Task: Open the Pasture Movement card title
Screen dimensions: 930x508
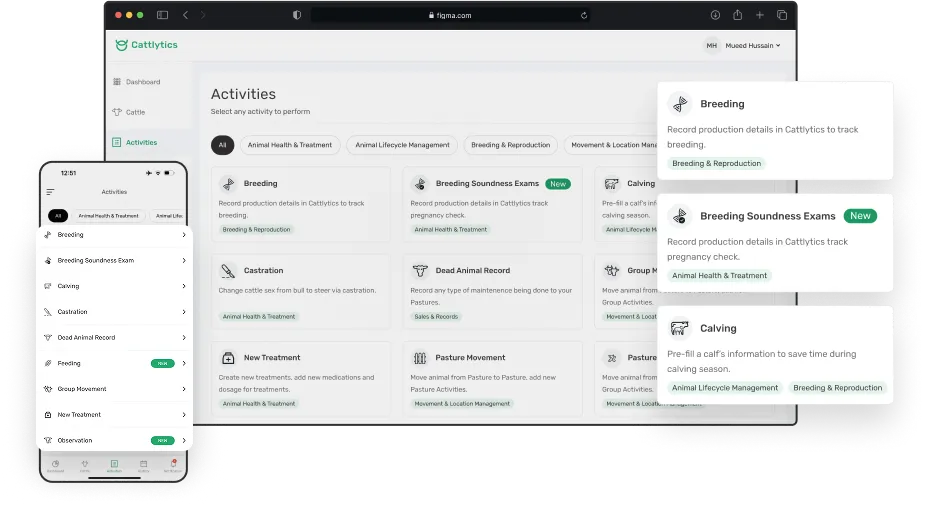Action: pos(470,358)
